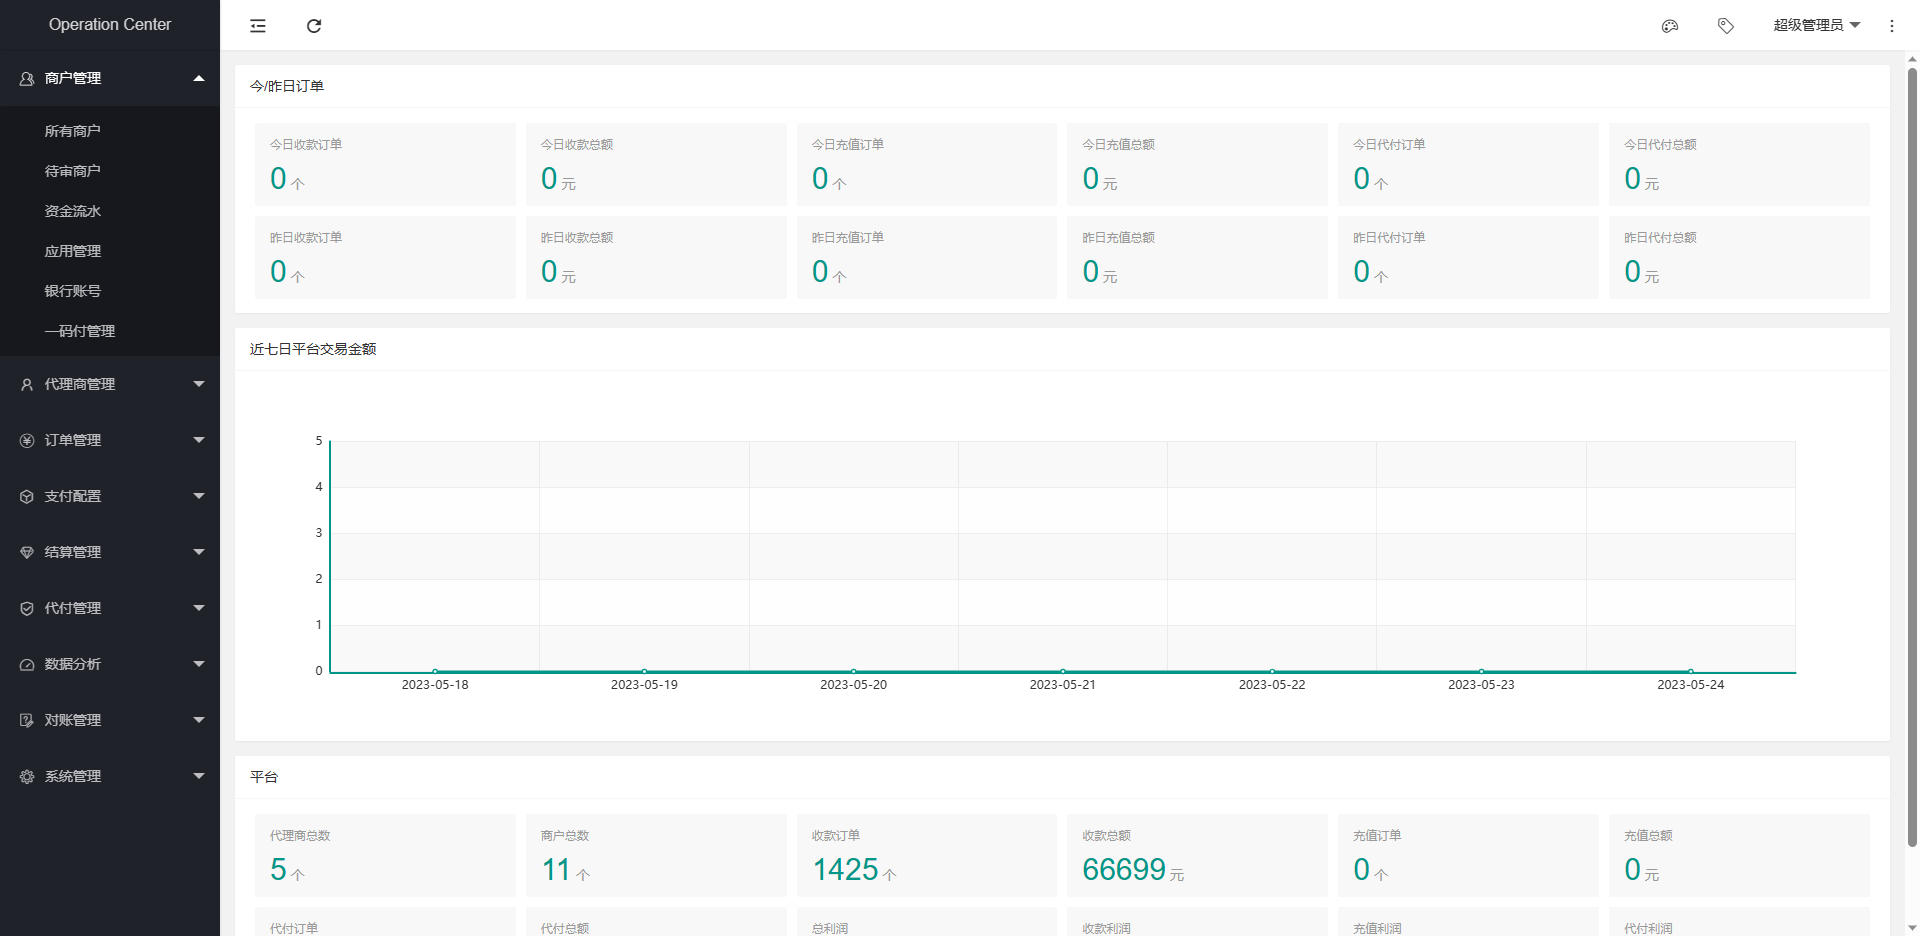Expand 系统管理 using its arrow

199,776
